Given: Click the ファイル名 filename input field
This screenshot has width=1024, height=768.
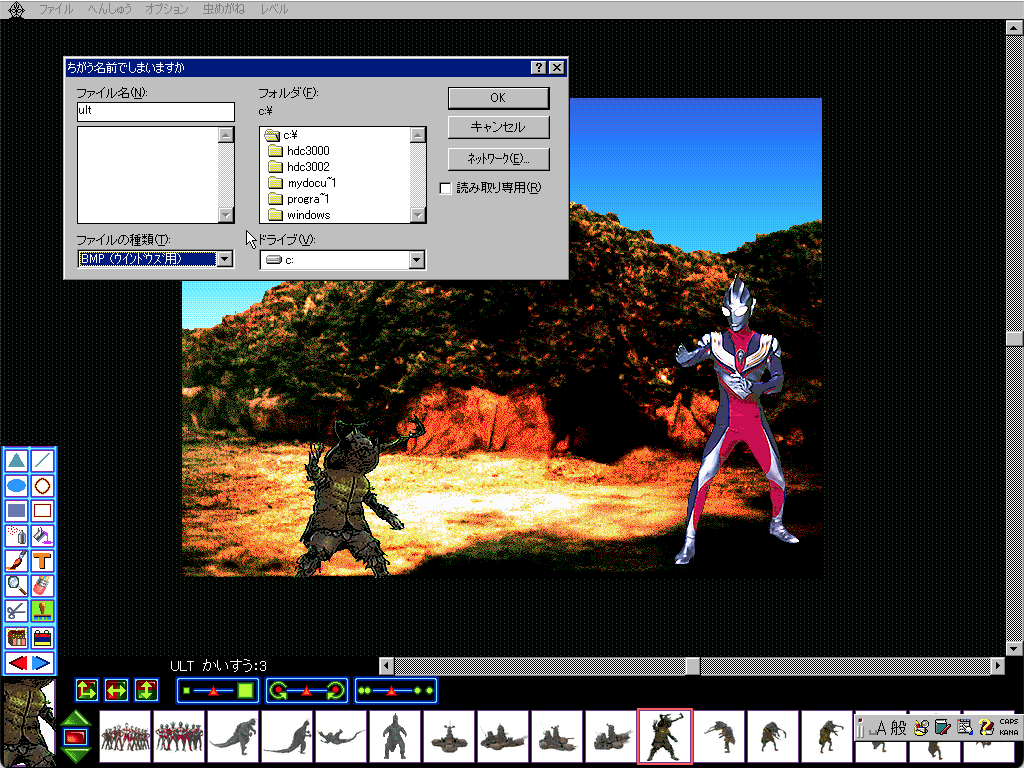Looking at the screenshot, I should 155,111.
